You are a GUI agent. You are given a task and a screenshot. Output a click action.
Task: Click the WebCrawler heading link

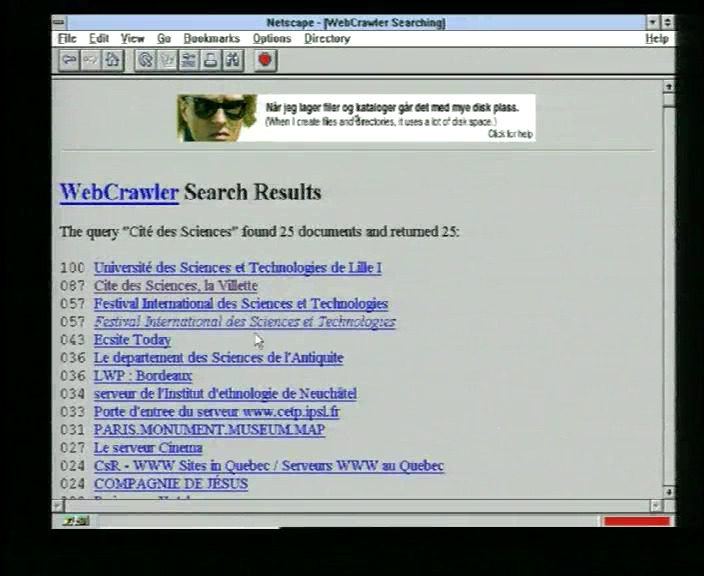click(x=119, y=192)
